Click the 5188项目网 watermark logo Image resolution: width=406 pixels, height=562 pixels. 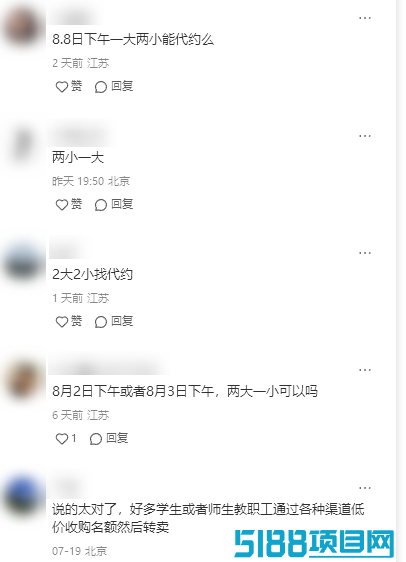[315, 544]
